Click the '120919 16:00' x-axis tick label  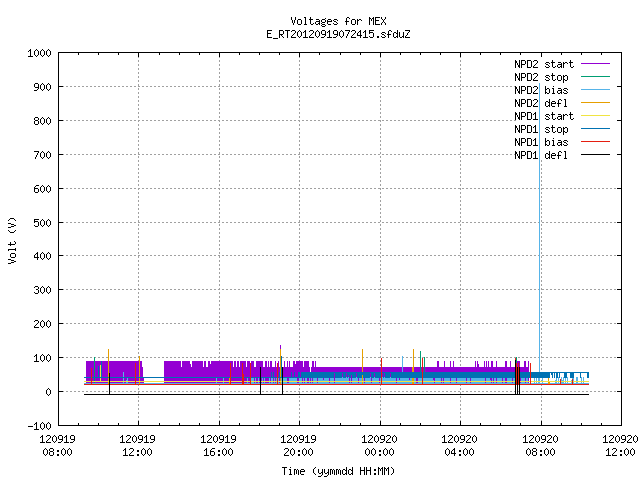pos(218,446)
